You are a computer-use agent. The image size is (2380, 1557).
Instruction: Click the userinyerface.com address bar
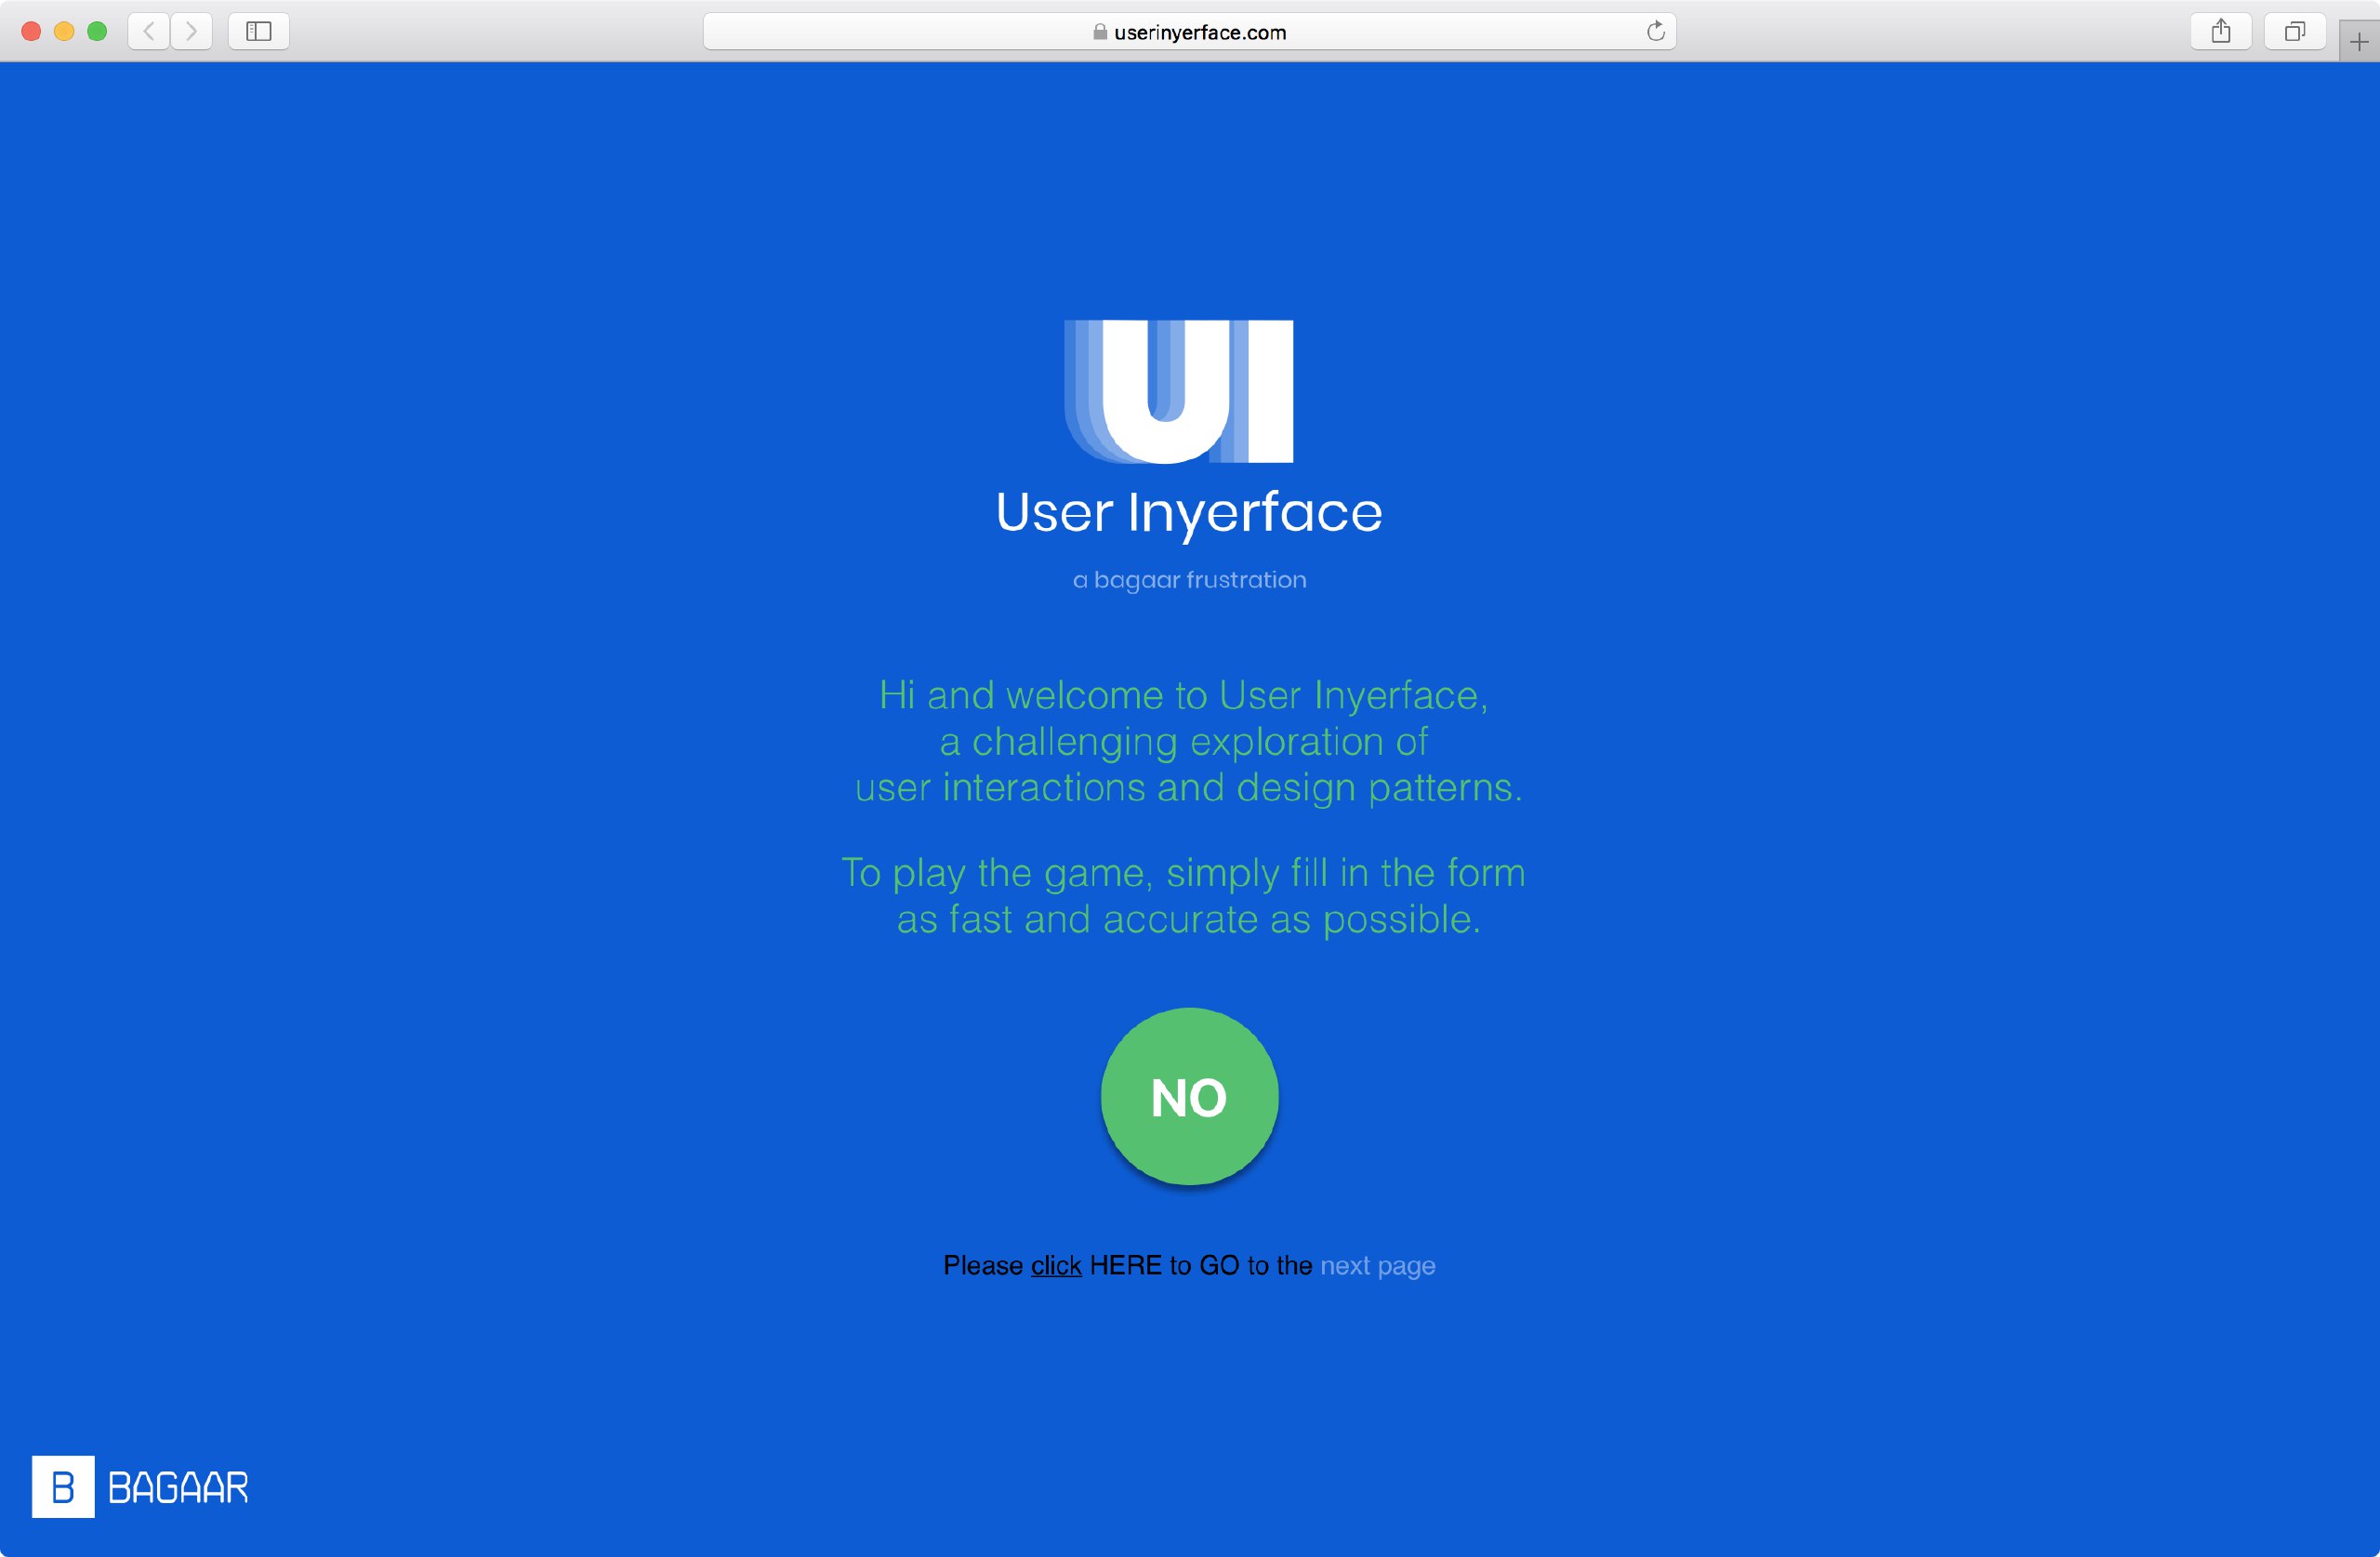pos(1189,32)
